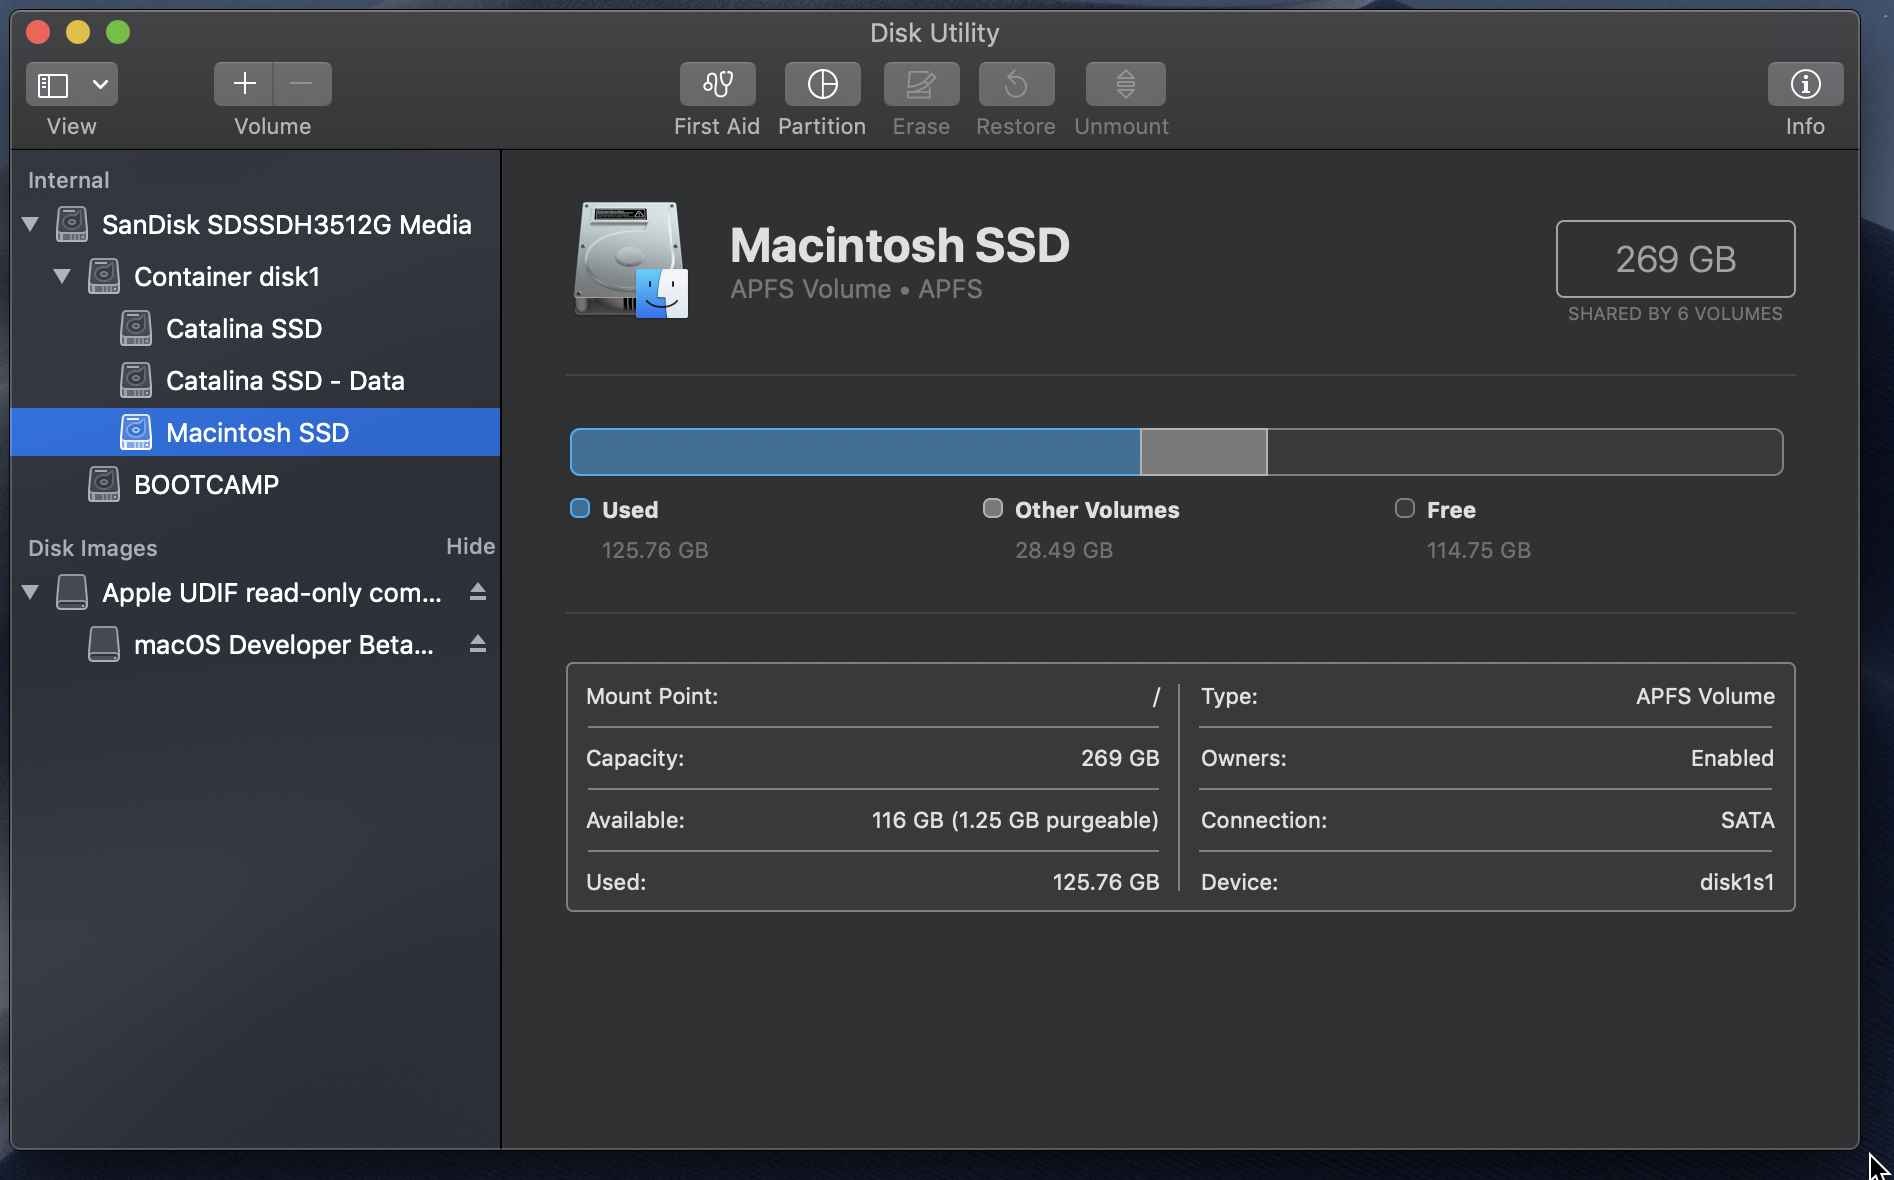This screenshot has width=1894, height=1180.
Task: Click the Free legend color box
Action: click(1405, 508)
